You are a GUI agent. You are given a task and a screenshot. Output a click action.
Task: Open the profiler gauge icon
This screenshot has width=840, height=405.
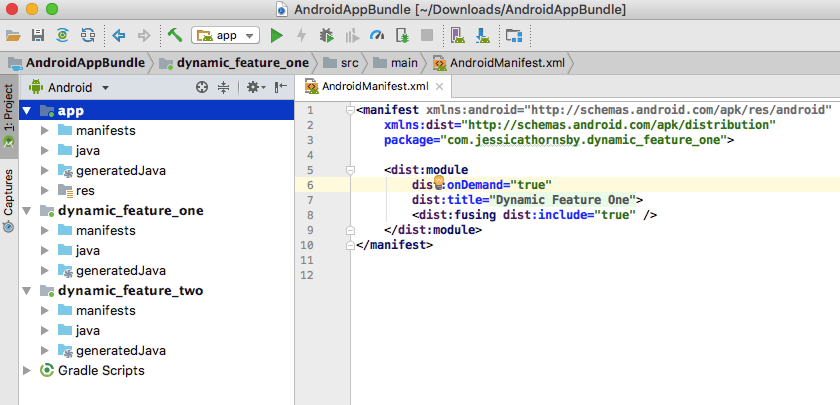pos(377,36)
